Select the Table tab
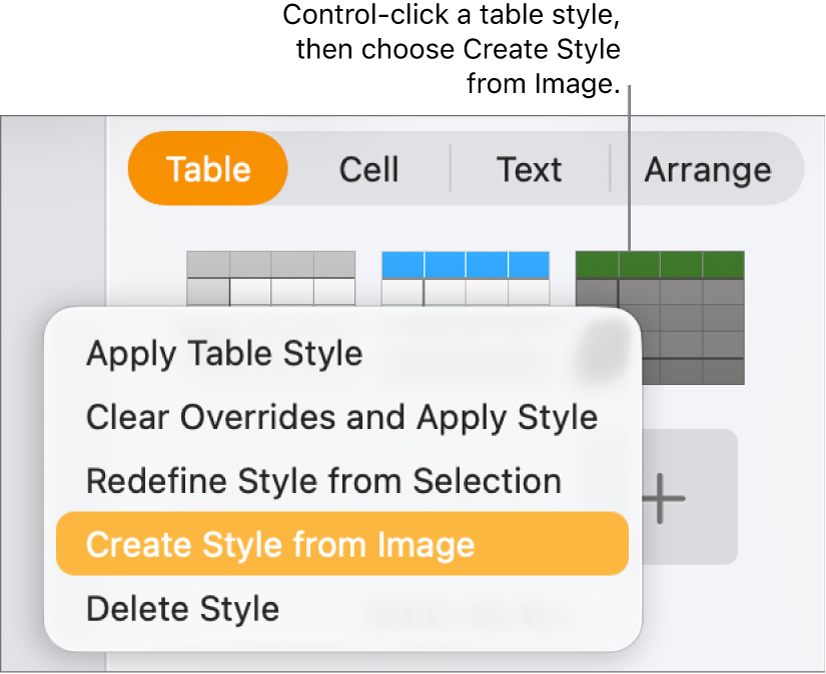 (207, 169)
